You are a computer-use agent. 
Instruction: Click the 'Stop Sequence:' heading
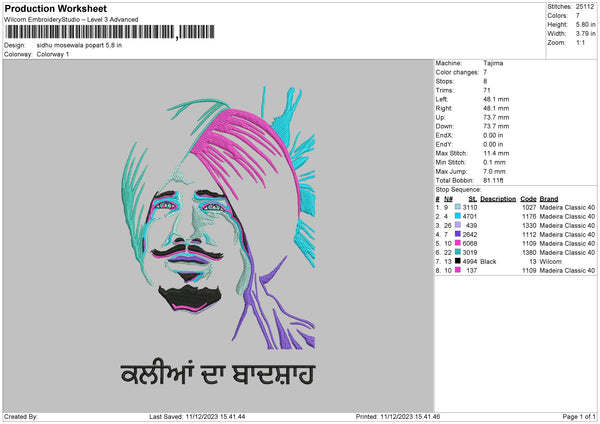click(x=458, y=189)
